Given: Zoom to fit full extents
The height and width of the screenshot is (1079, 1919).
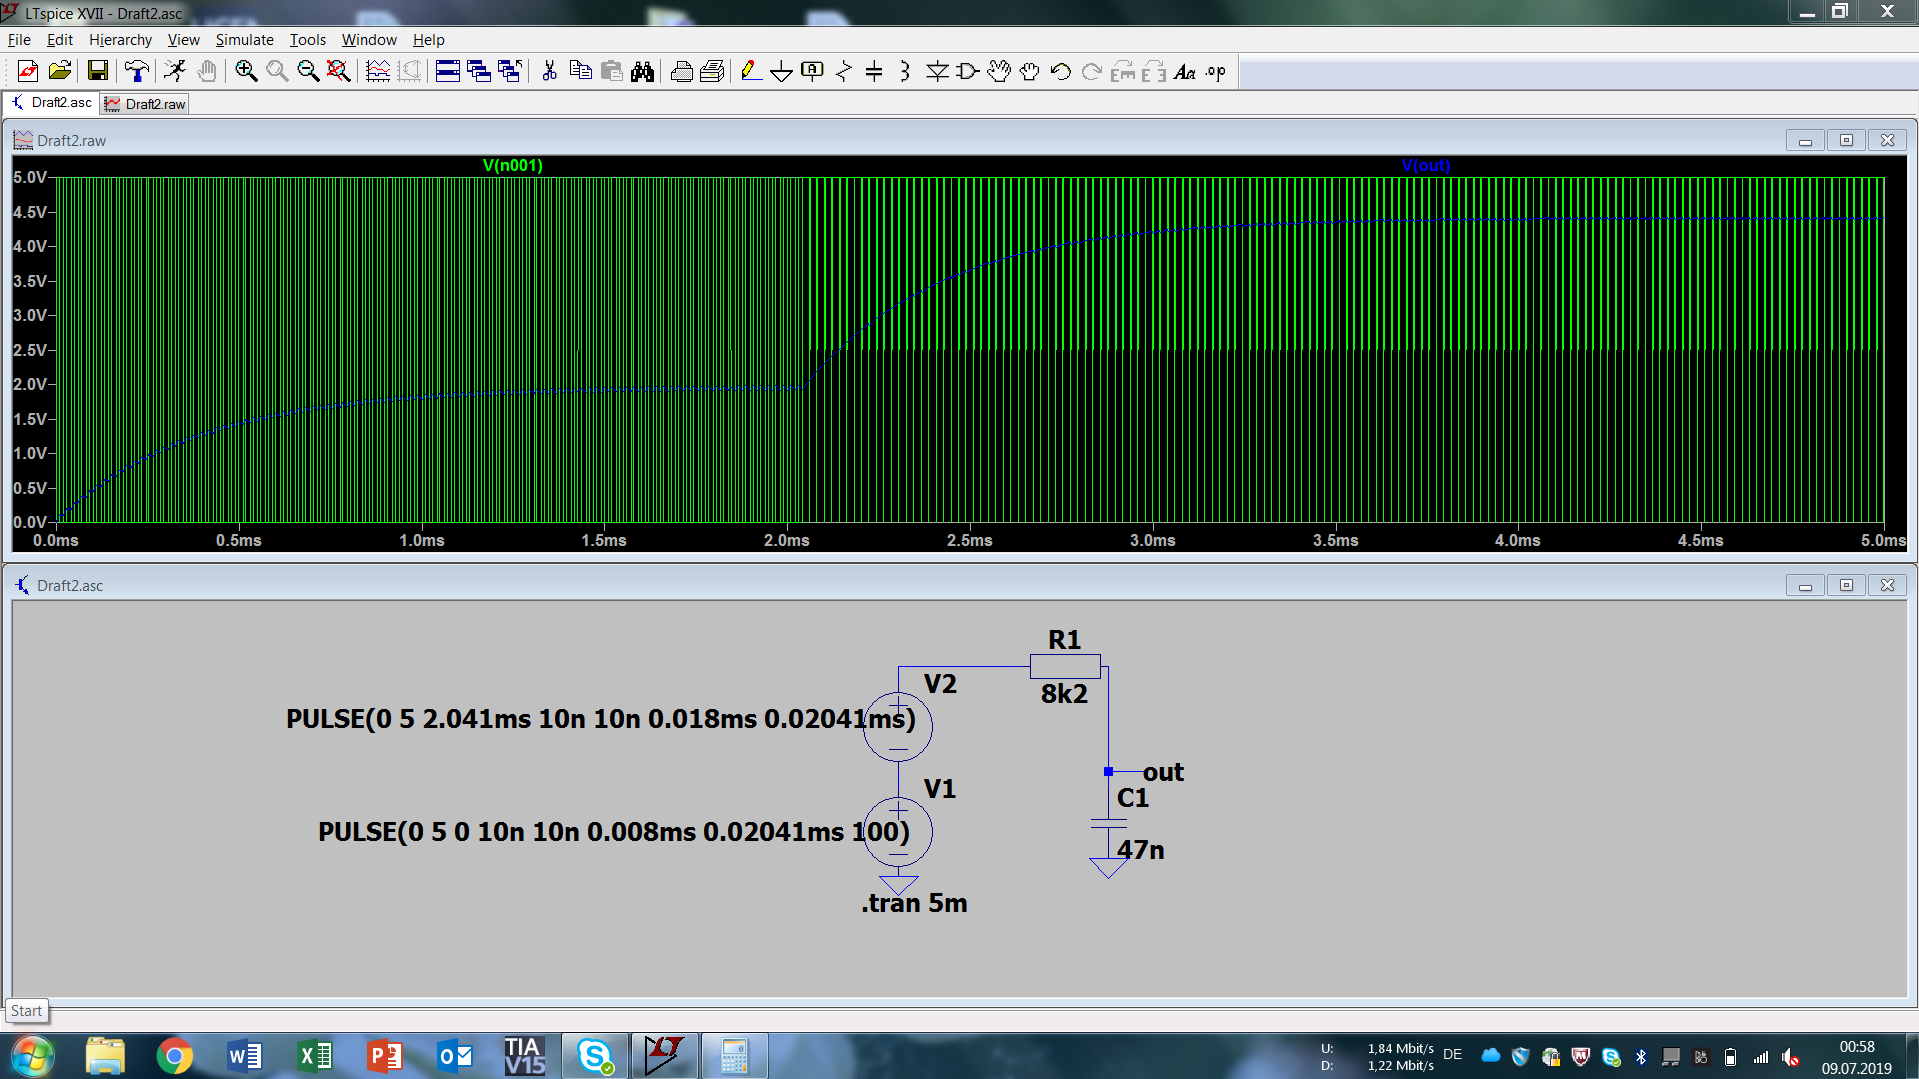Looking at the screenshot, I should coord(339,71).
